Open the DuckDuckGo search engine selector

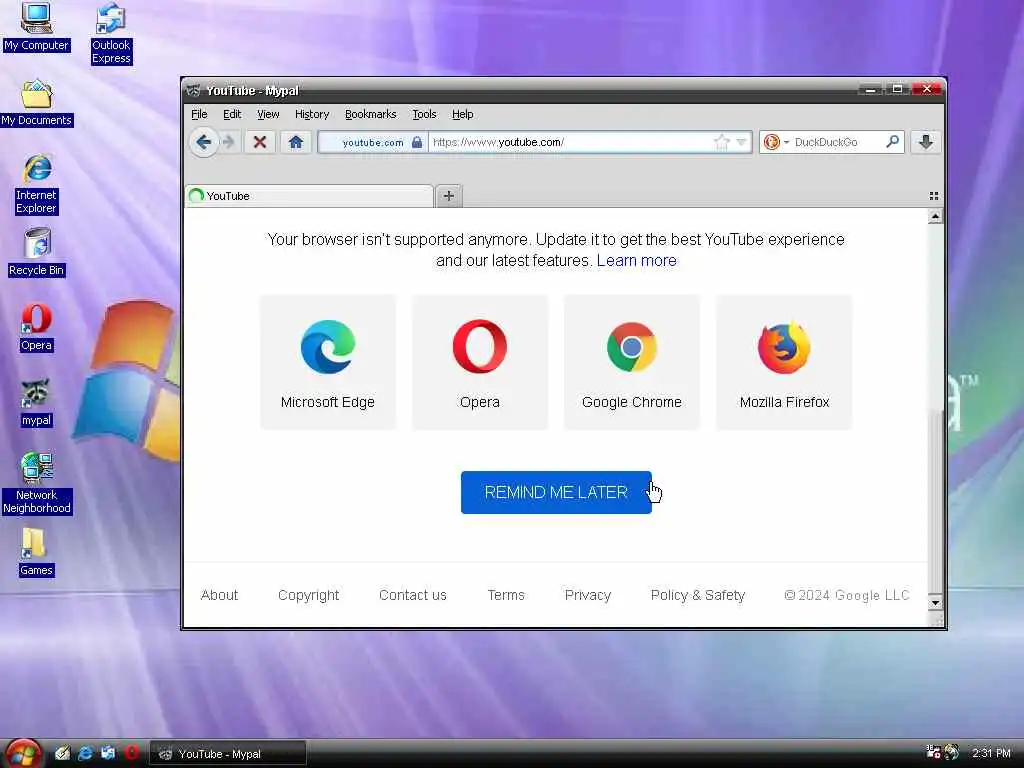tap(776, 142)
